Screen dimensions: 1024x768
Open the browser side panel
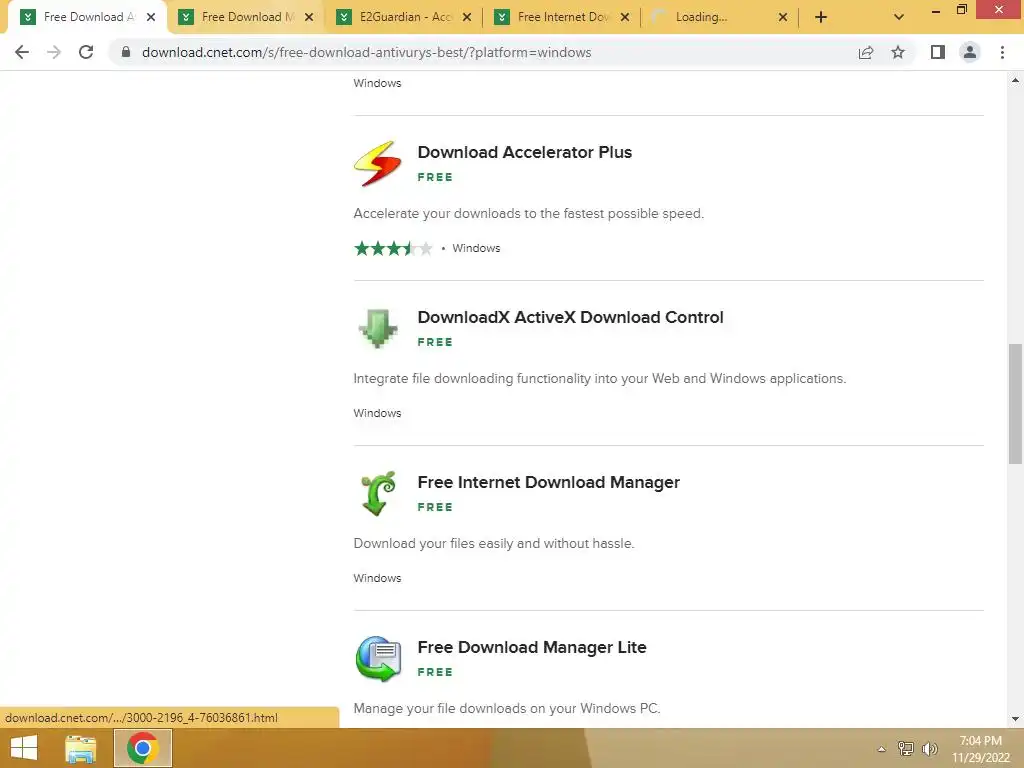pos(938,52)
